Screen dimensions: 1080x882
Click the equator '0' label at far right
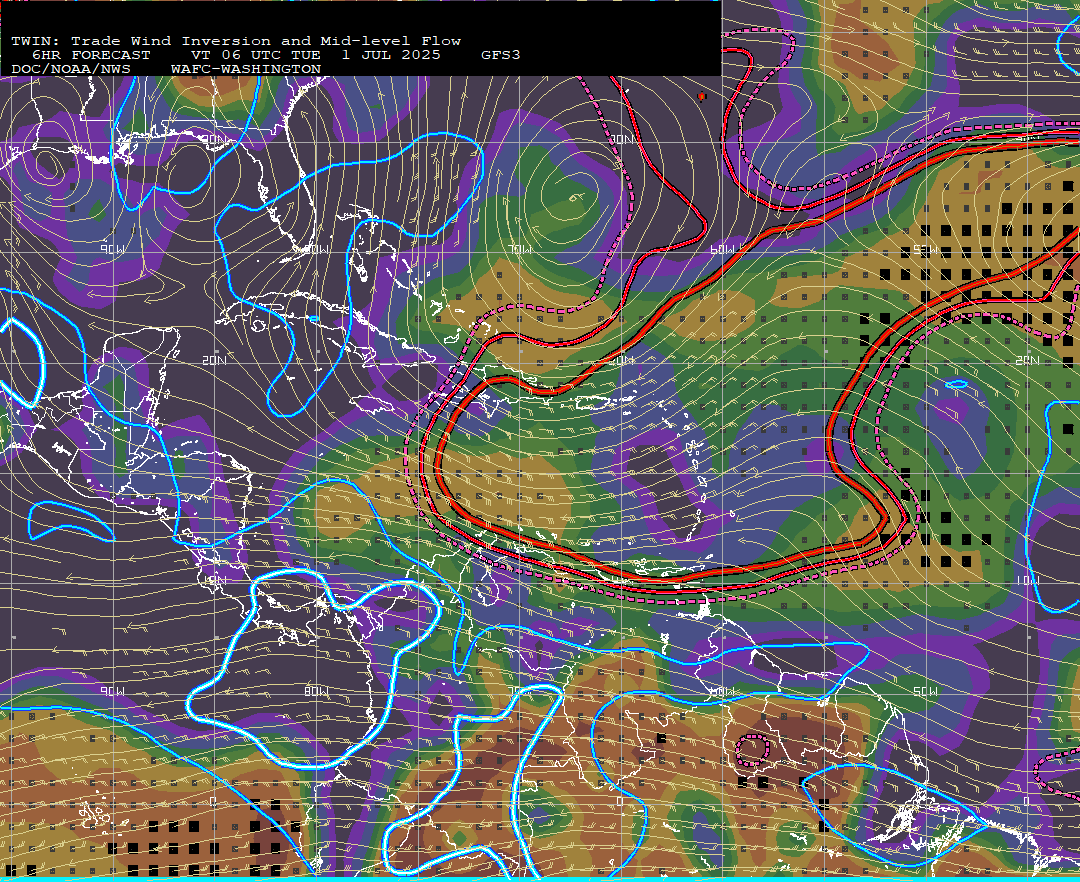pos(1026,801)
